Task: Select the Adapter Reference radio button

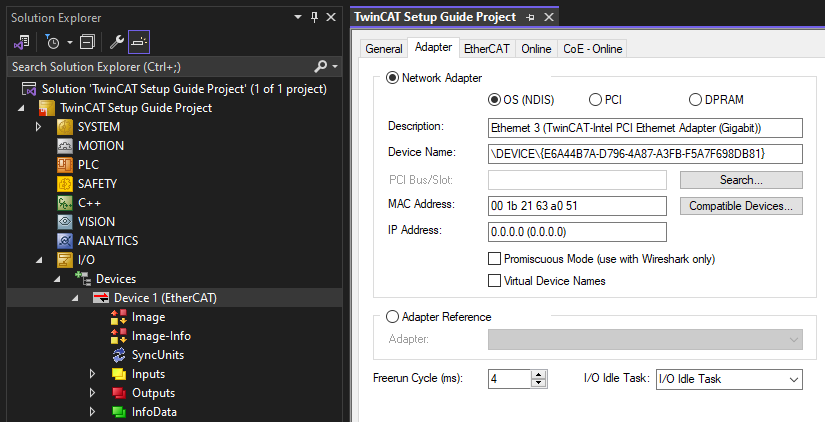Action: 393,317
